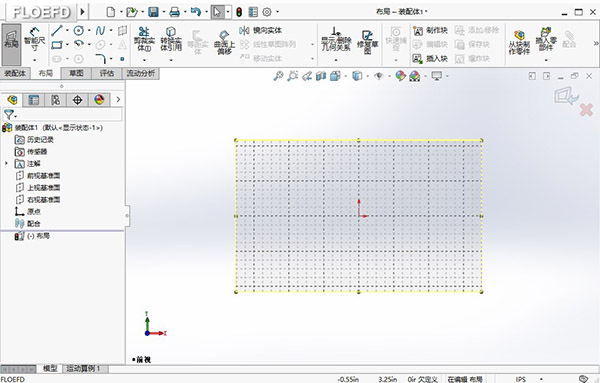Click 从块制作零件 Make Part from Block
The image size is (600, 383).
pyautogui.click(x=519, y=42)
